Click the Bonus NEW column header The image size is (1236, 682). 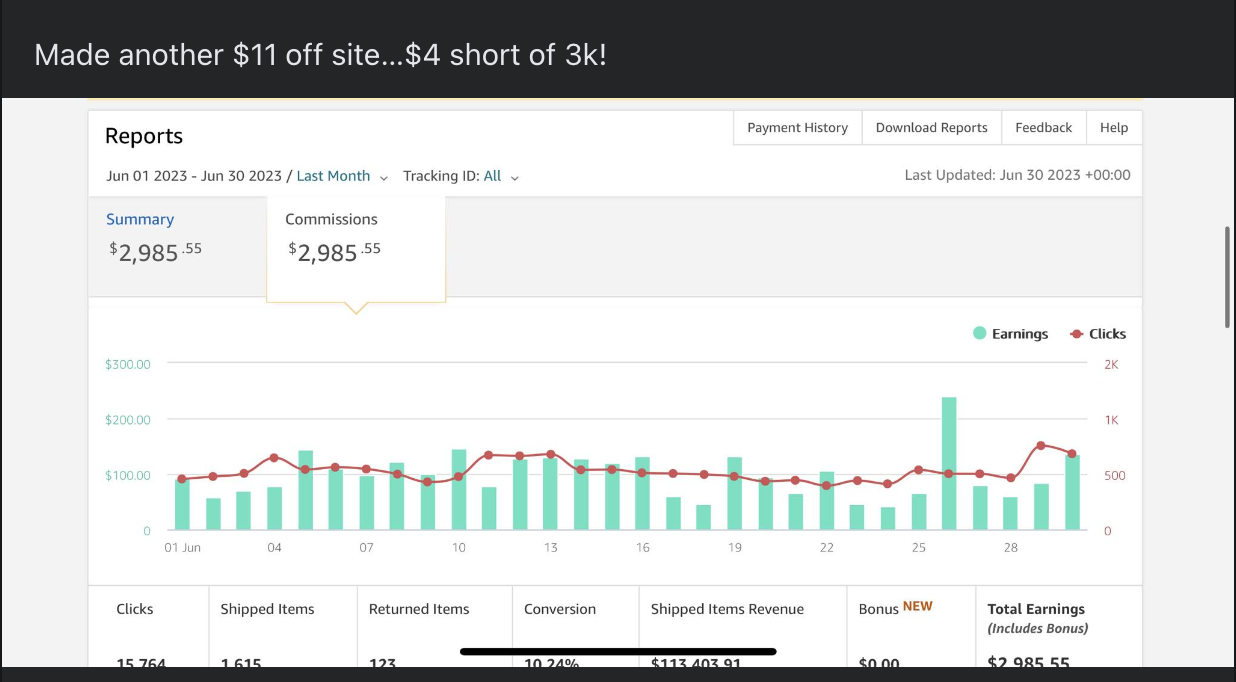coord(895,608)
